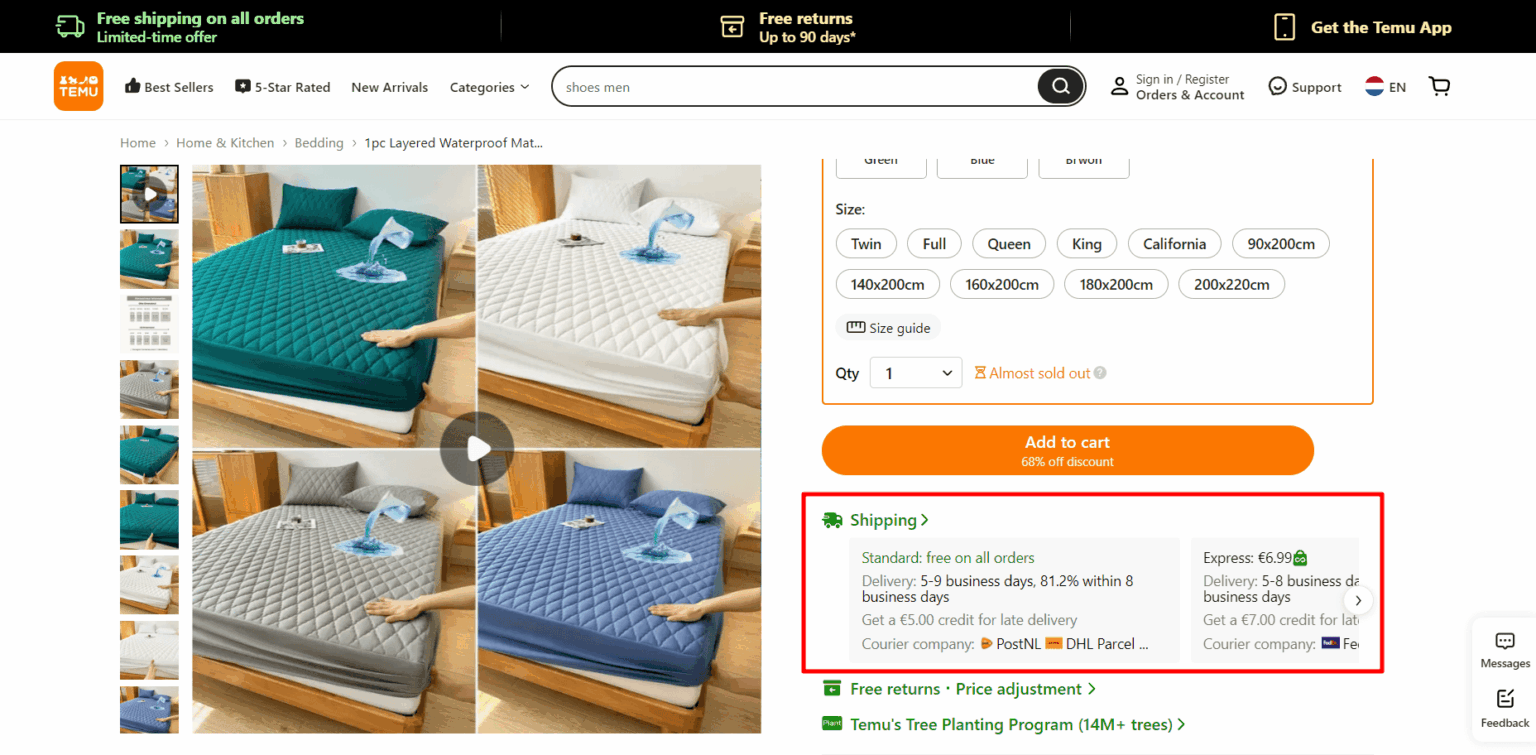Click the next arrow in the shipping options
This screenshot has height=755, width=1536.
pyautogui.click(x=1357, y=600)
